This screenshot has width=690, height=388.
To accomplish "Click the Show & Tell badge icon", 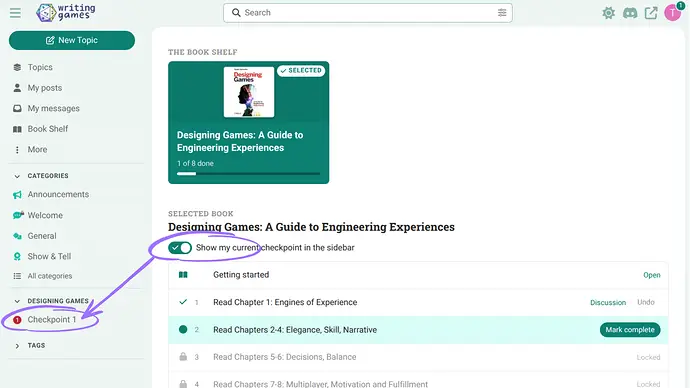I will point(17,256).
